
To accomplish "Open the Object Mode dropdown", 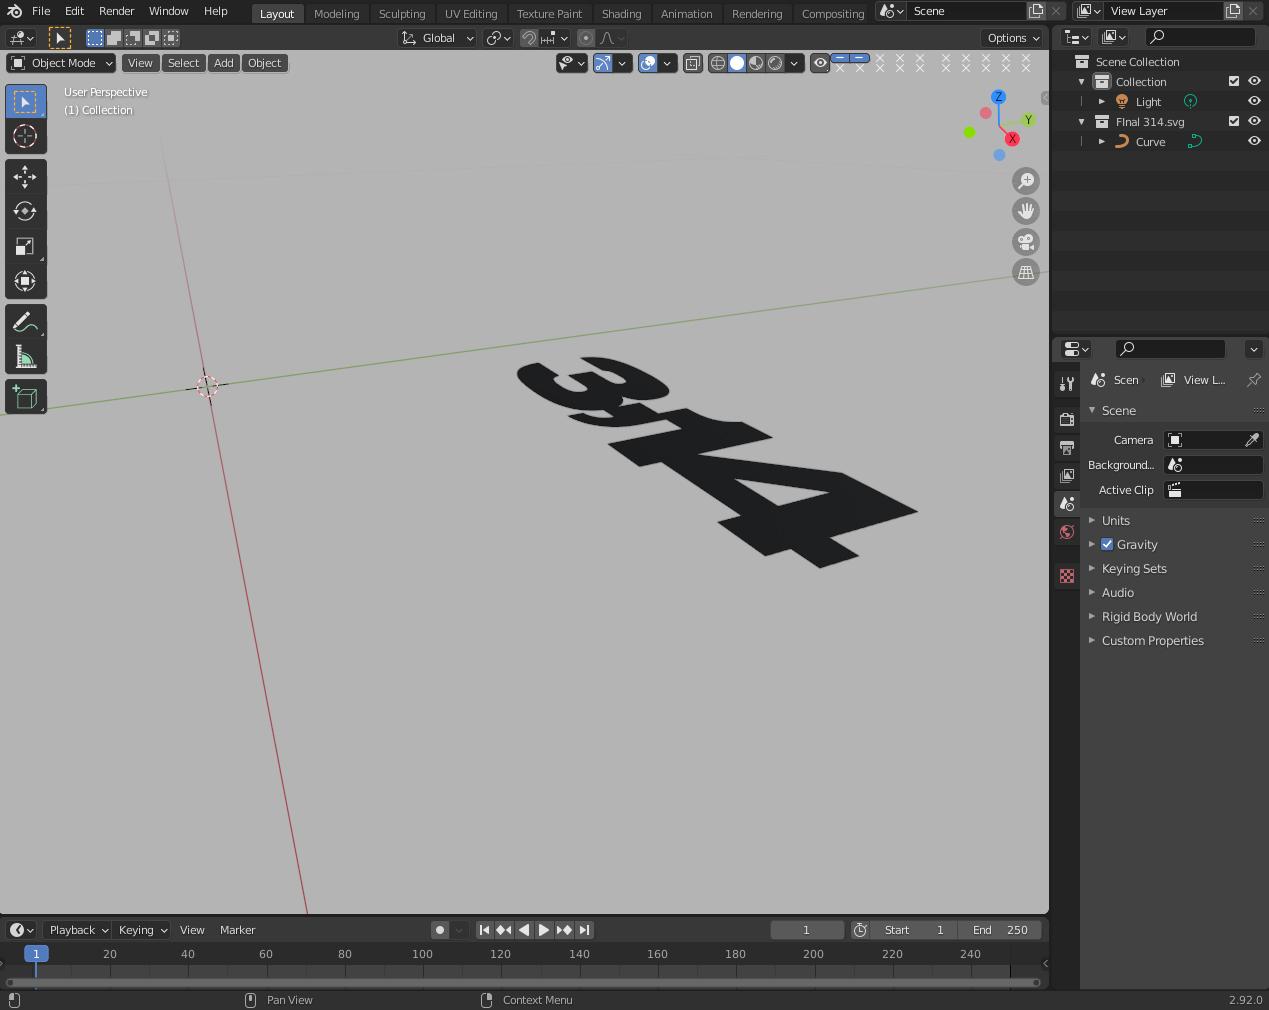I will [x=62, y=63].
